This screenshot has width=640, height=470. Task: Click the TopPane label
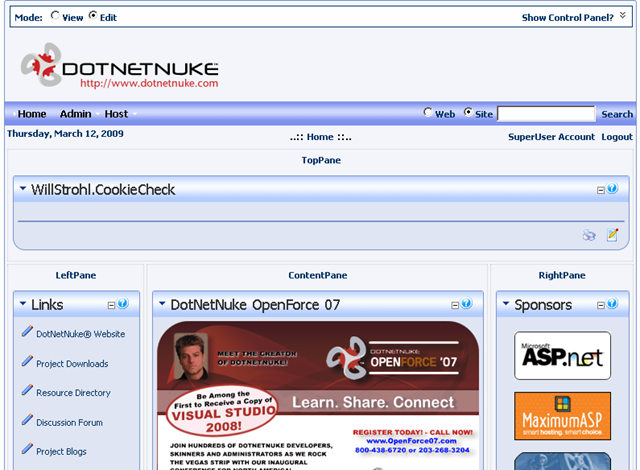[x=321, y=160]
